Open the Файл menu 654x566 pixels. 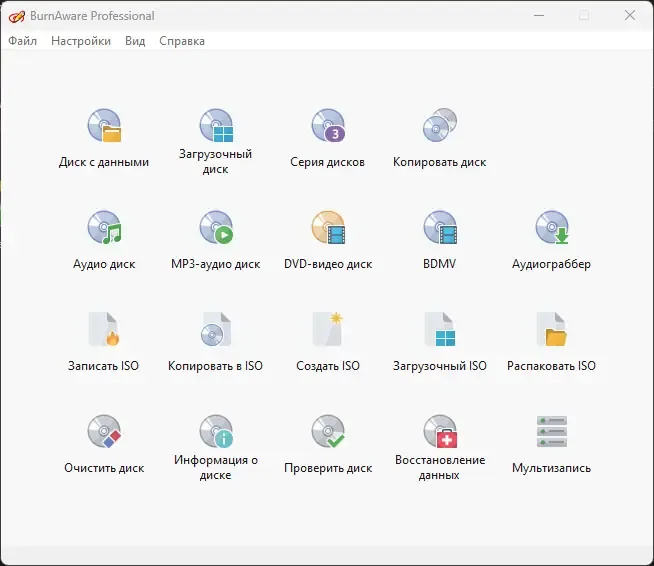(23, 41)
